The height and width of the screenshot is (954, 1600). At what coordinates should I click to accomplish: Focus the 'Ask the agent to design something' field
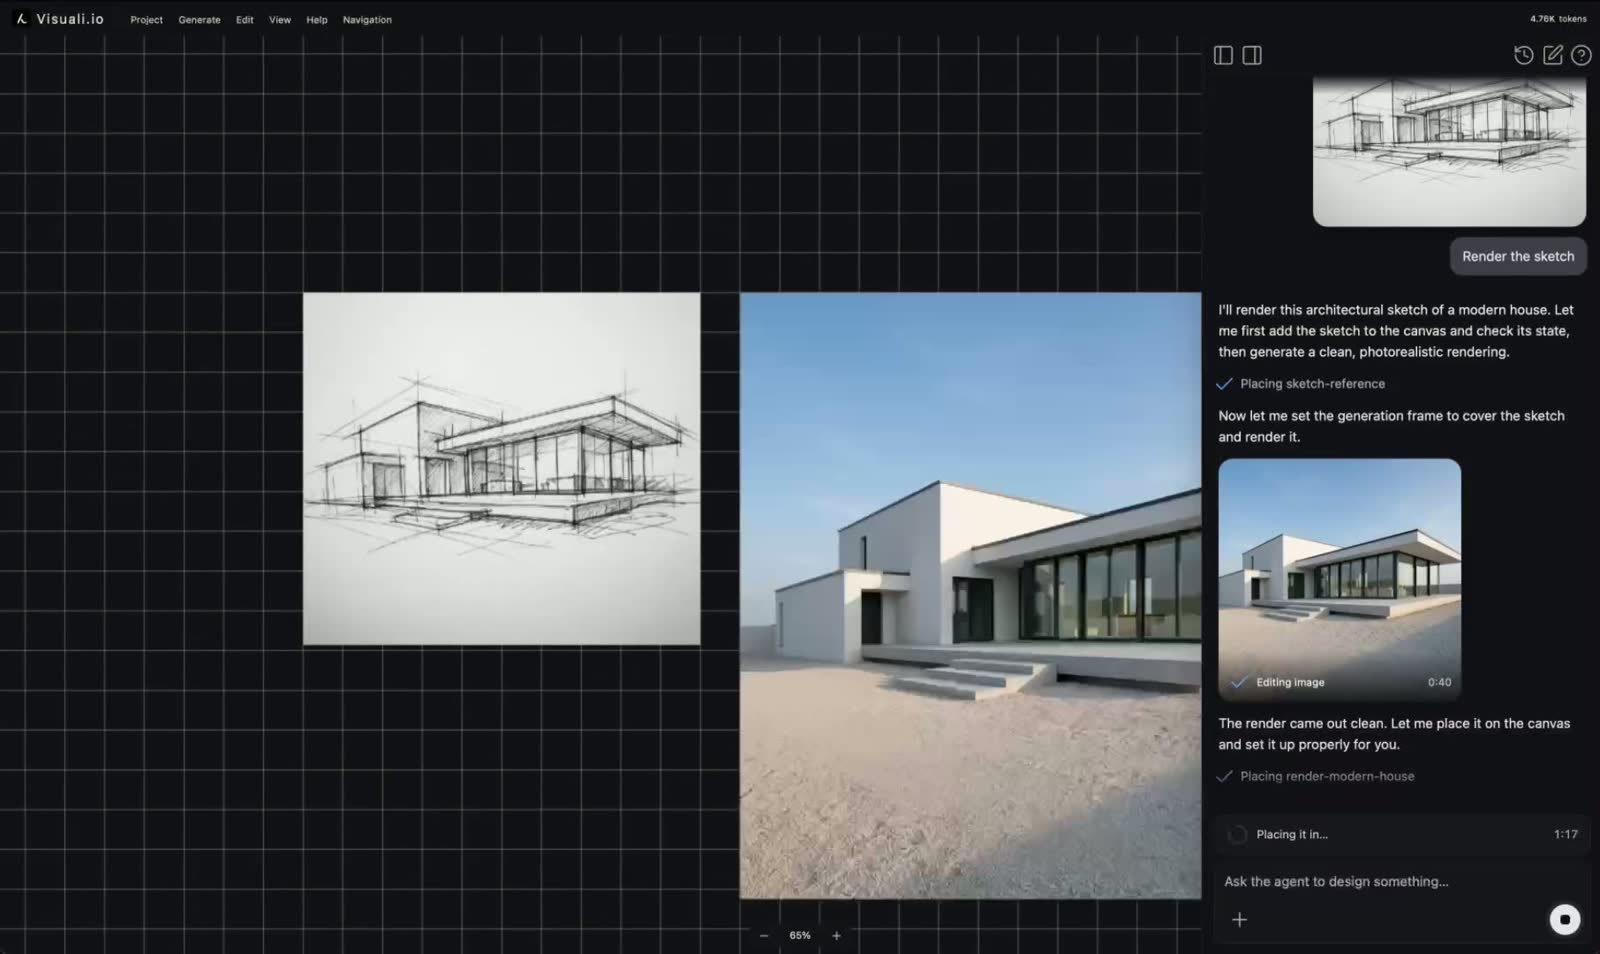[x=1402, y=881]
